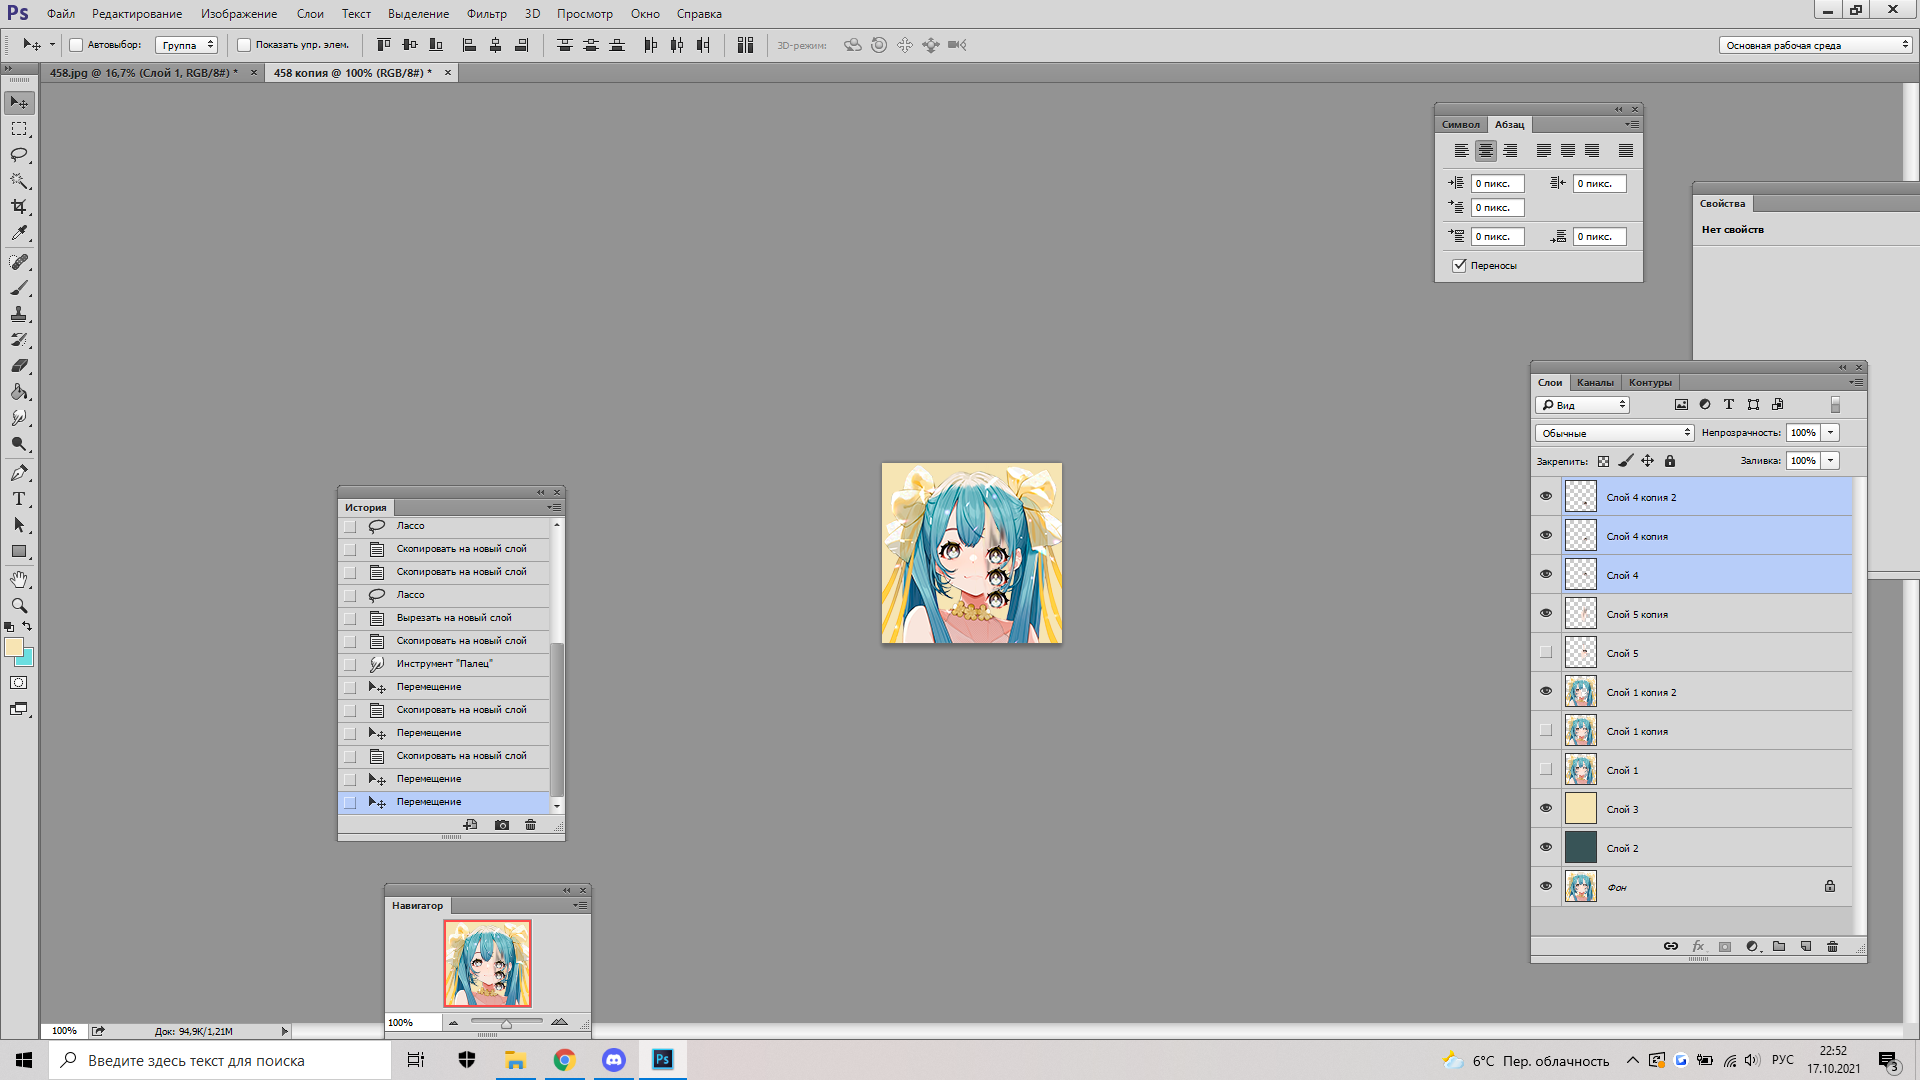Toggle quick mask mode icon
Image resolution: width=1920 pixels, height=1080 pixels.
(19, 683)
